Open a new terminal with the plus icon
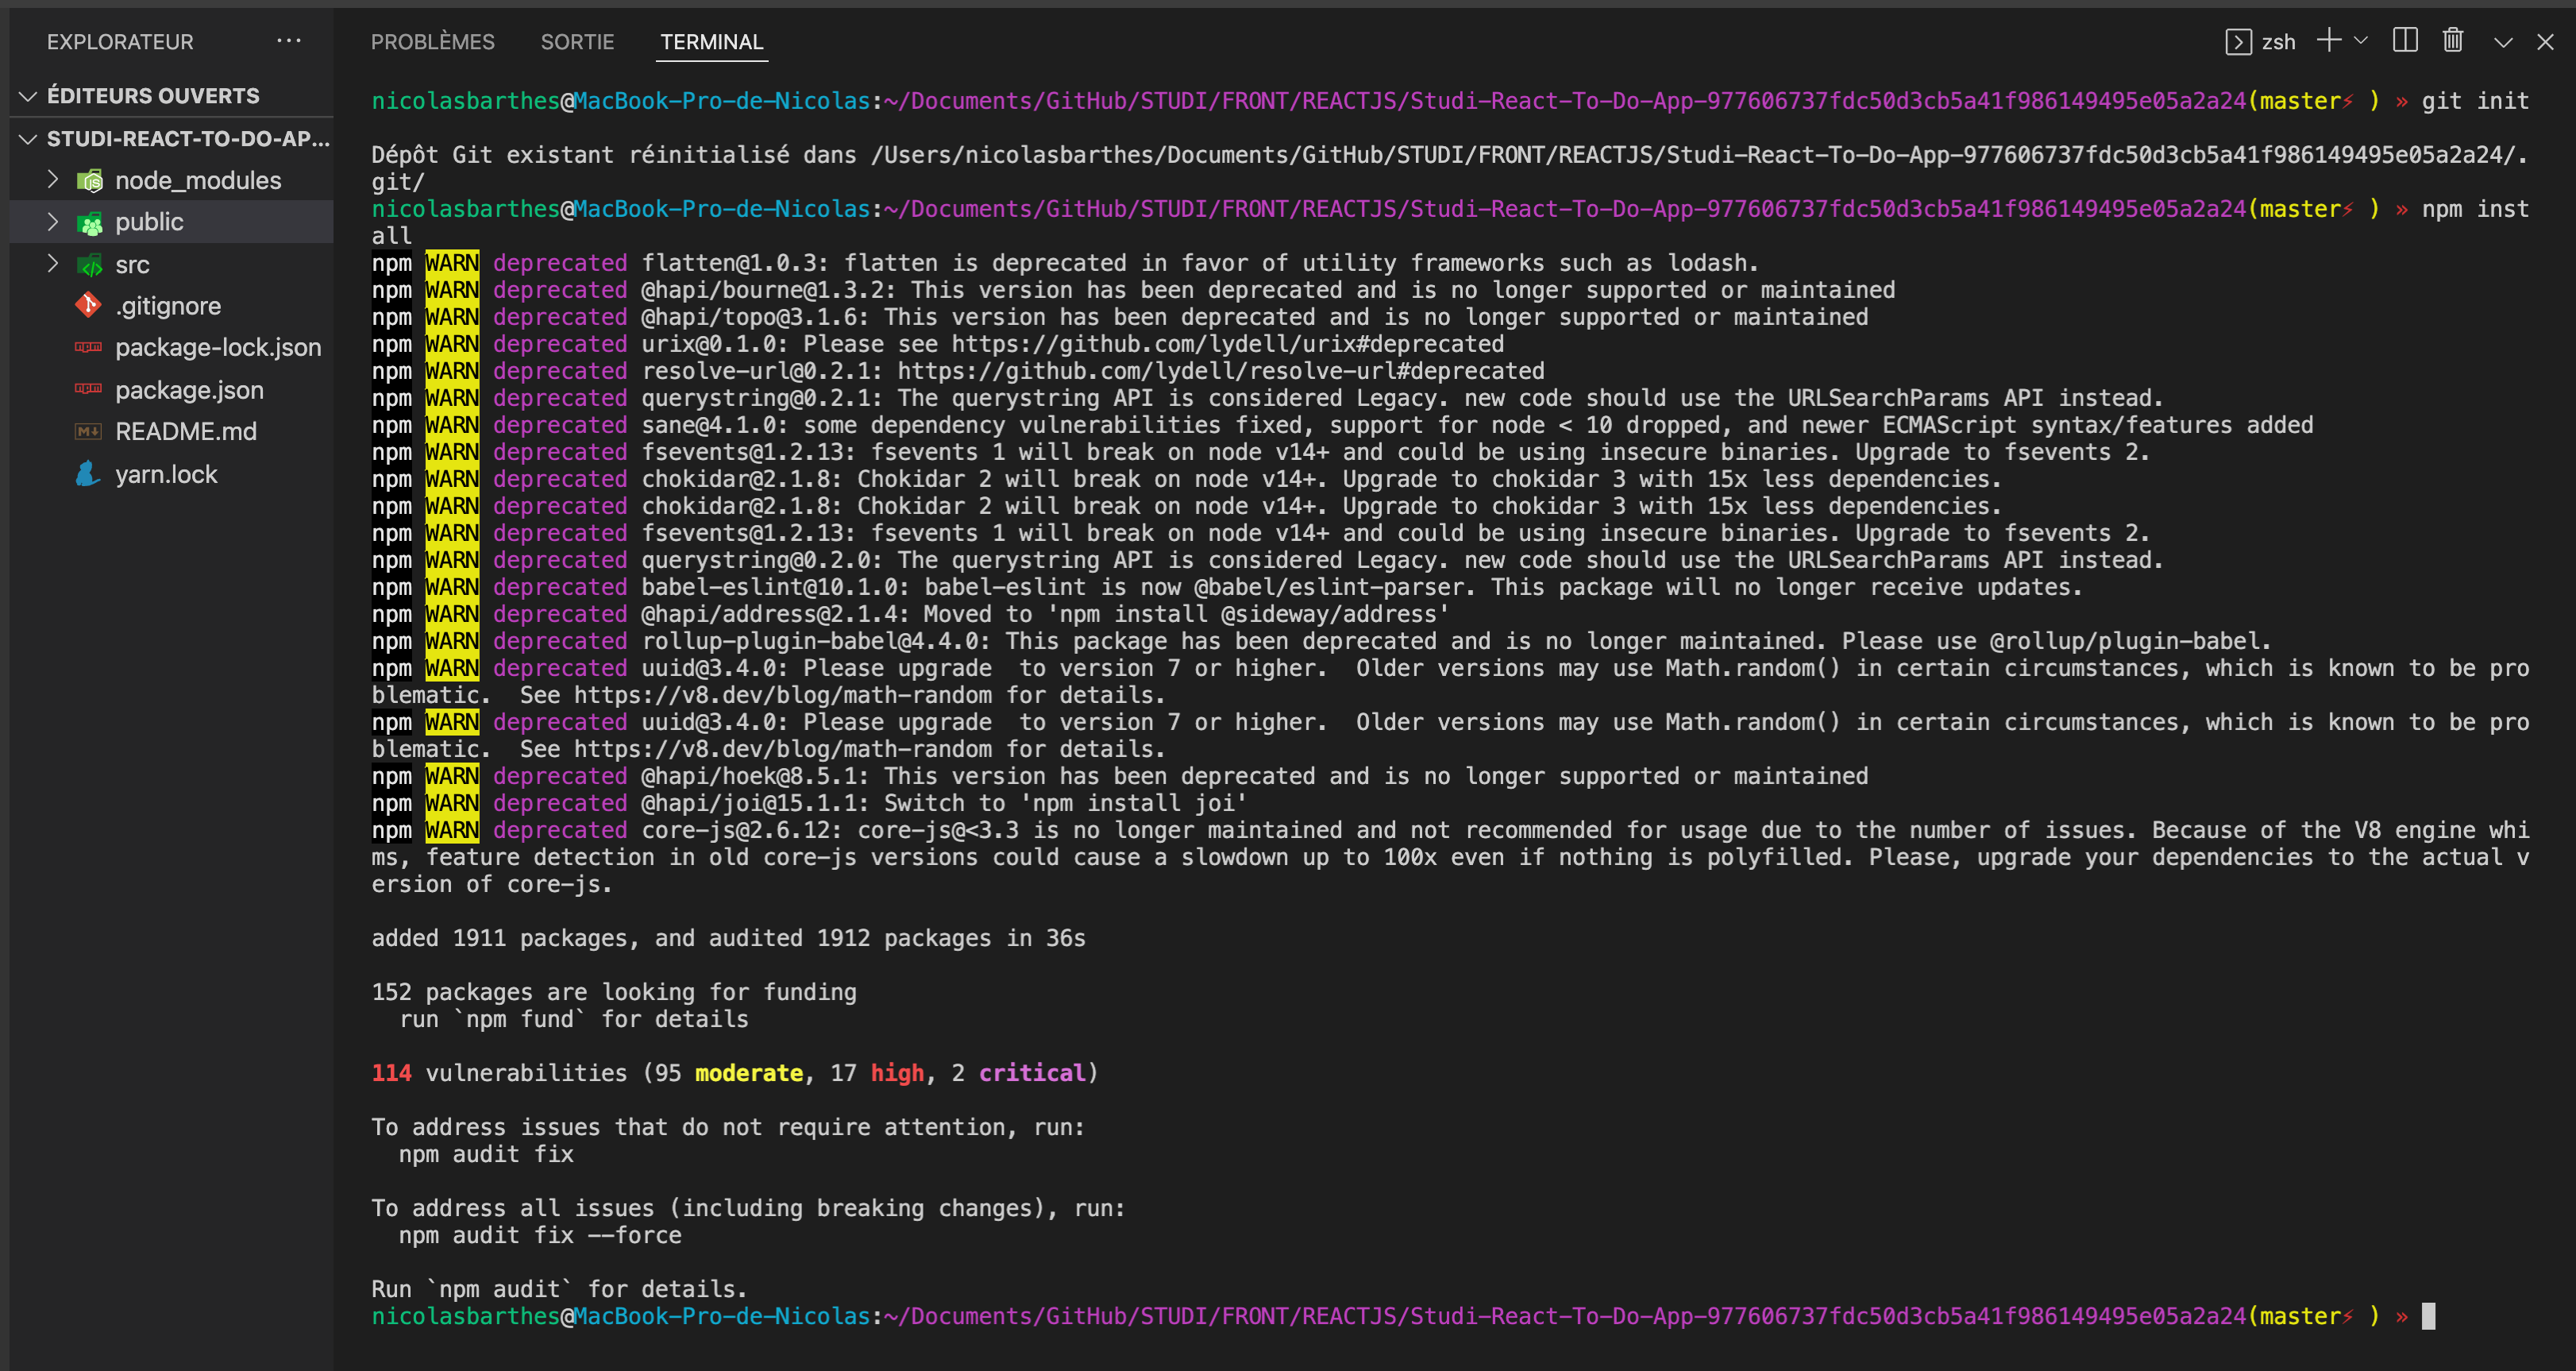The height and width of the screenshot is (1371, 2576). click(2327, 41)
